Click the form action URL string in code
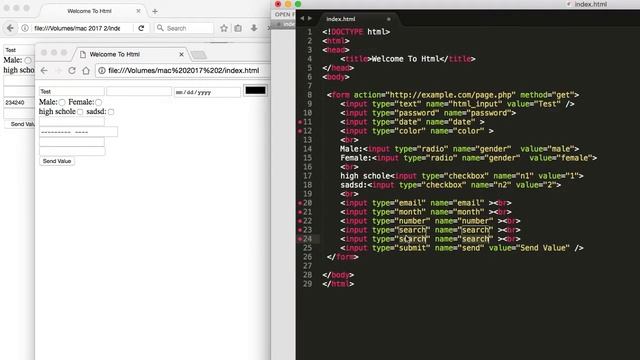This screenshot has height=360, width=640. pyautogui.click(x=451, y=95)
